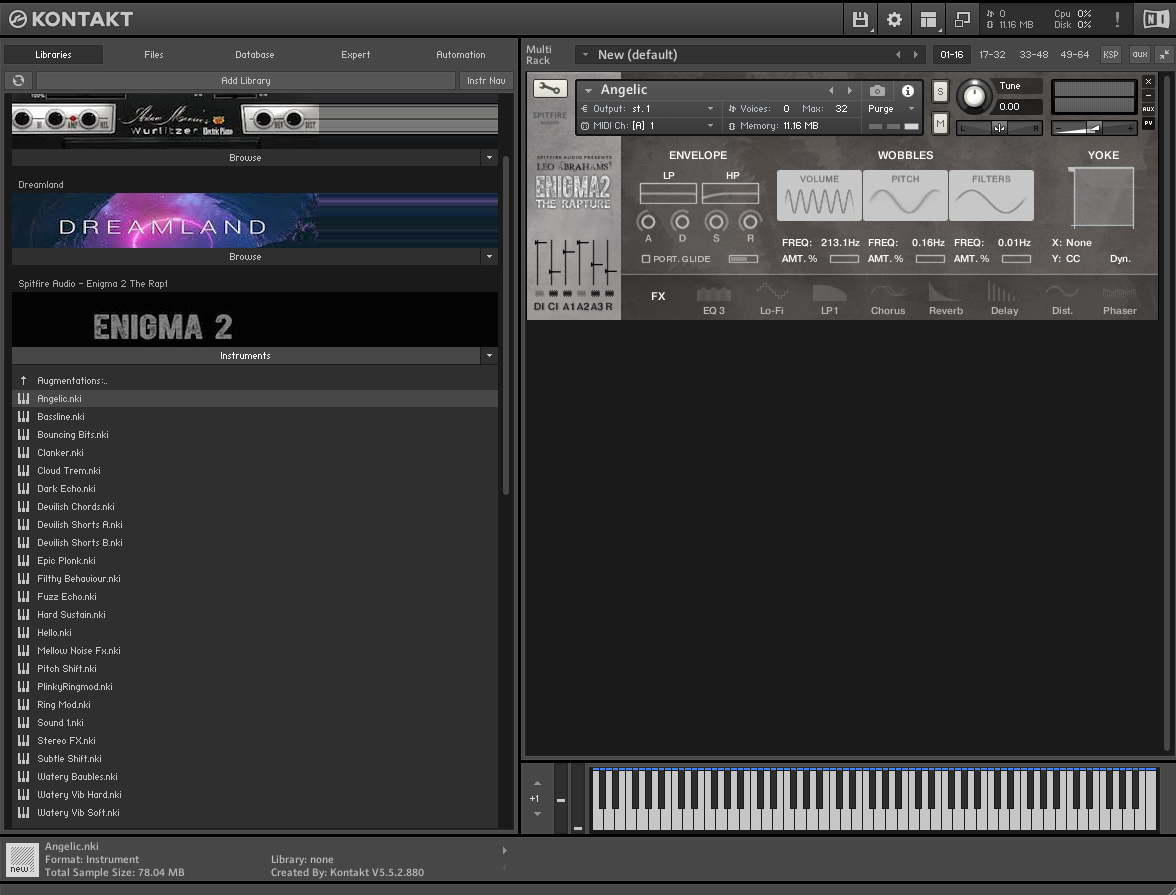This screenshot has height=895, width=1176.
Task: Enable the Port. Glide checkbox
Action: 646,259
